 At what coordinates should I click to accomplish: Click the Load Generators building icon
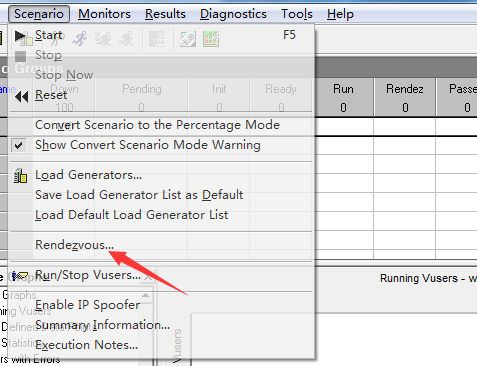(x=20, y=176)
